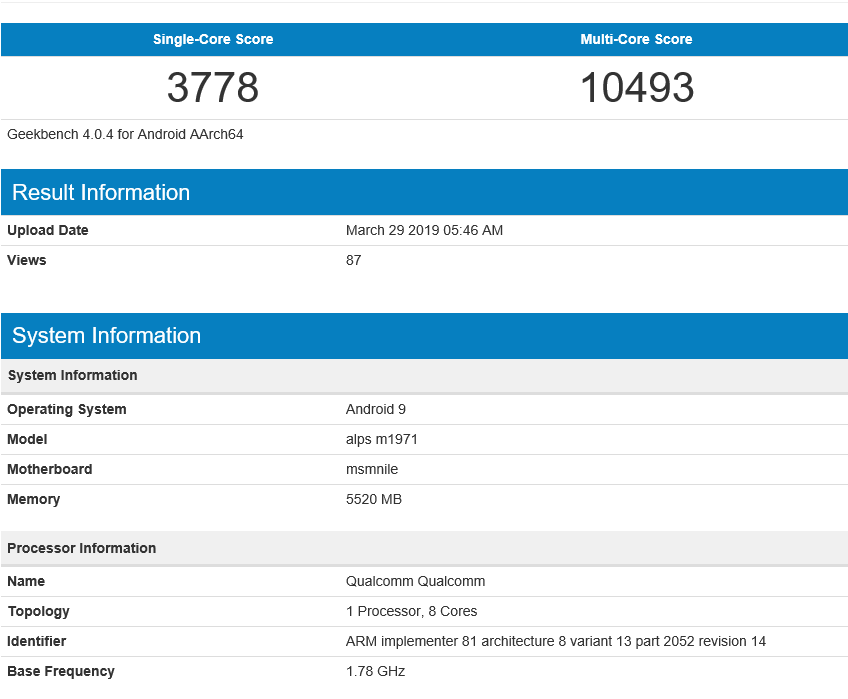Select the March 29 2019 upload date value

pyautogui.click(x=424, y=231)
